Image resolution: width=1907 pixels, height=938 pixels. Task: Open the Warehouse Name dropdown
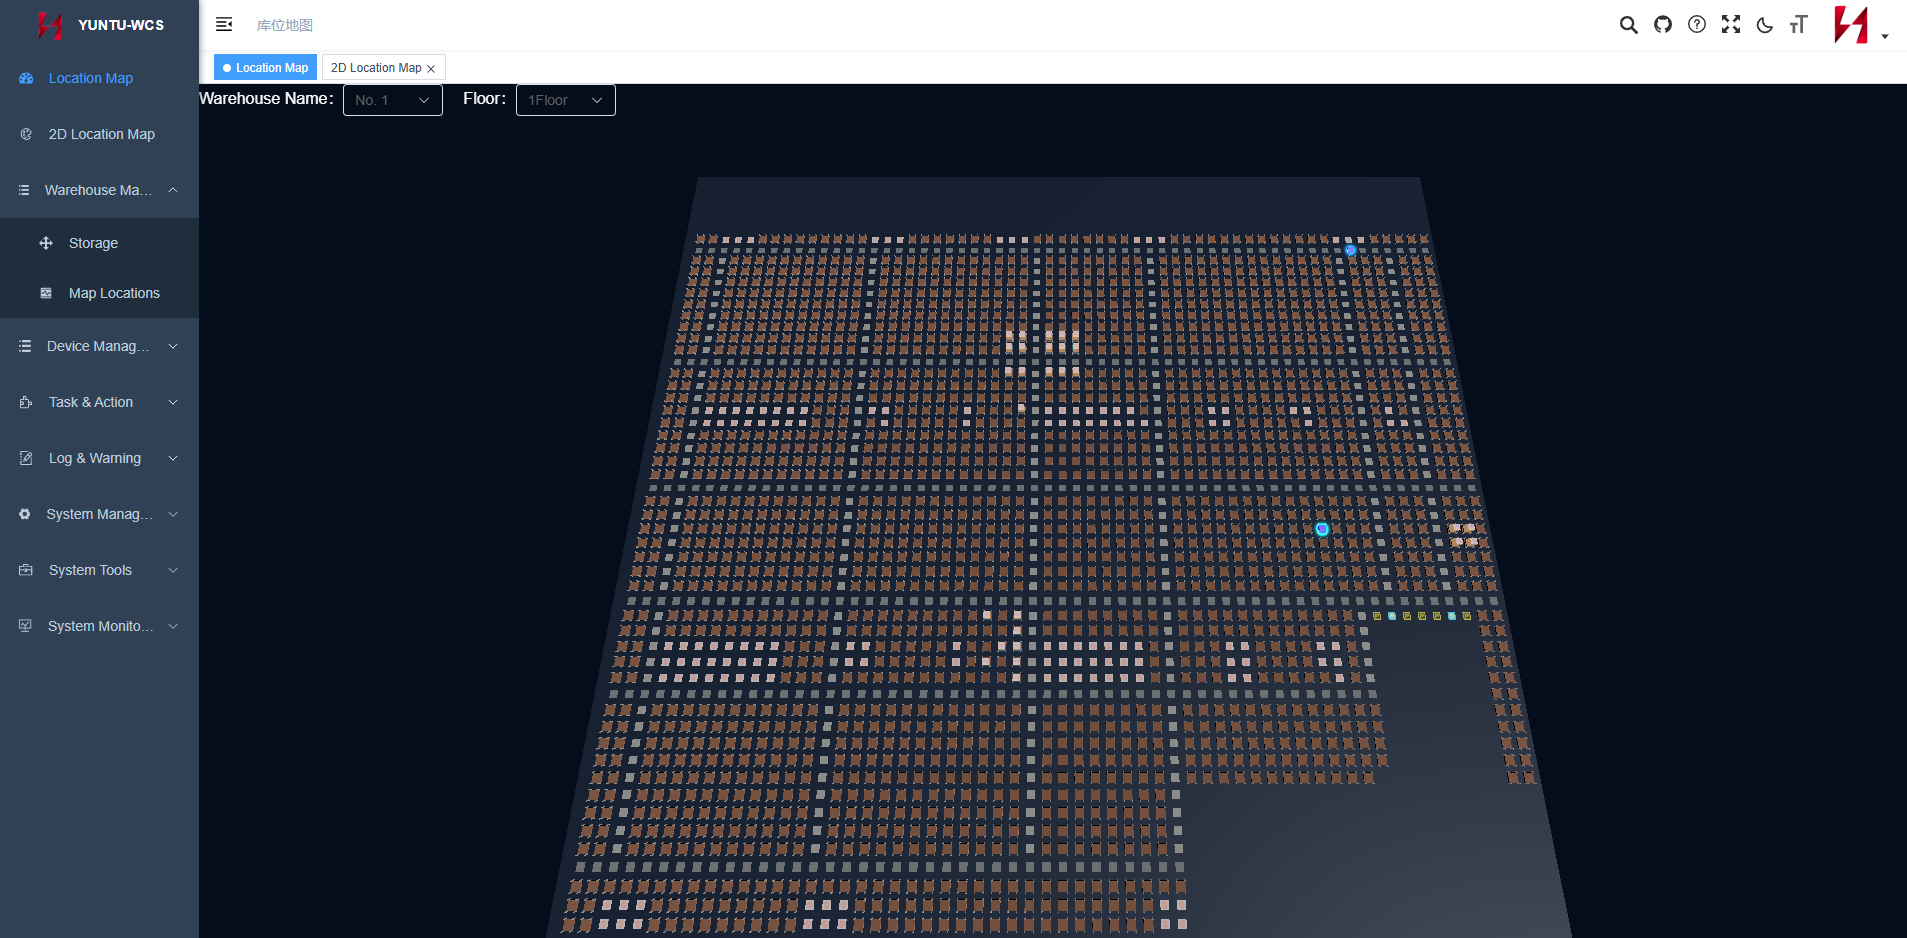pos(392,100)
